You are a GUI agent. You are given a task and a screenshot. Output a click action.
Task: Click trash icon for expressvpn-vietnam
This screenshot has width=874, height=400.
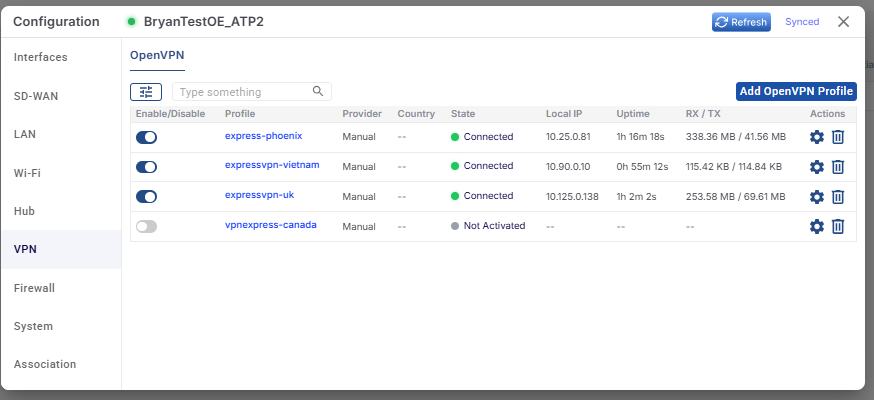(838, 167)
